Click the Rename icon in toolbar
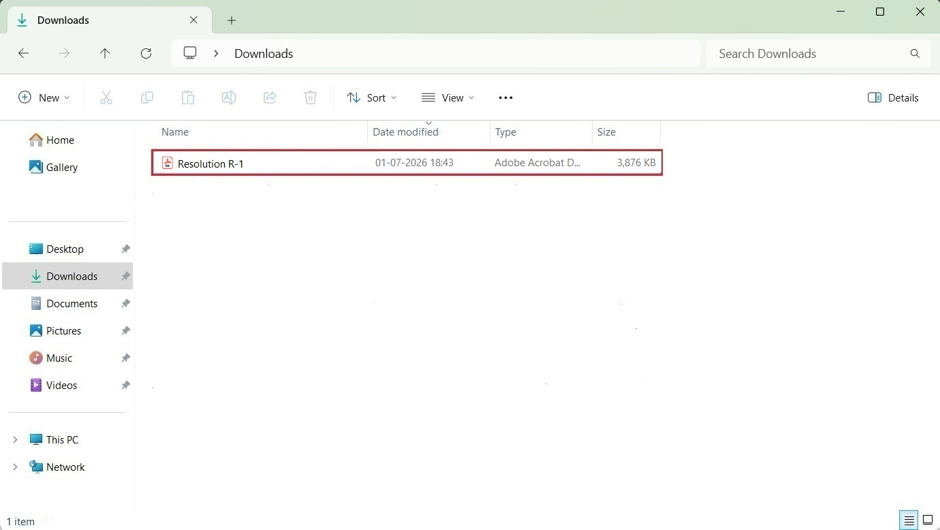The height and width of the screenshot is (530, 940). point(228,98)
